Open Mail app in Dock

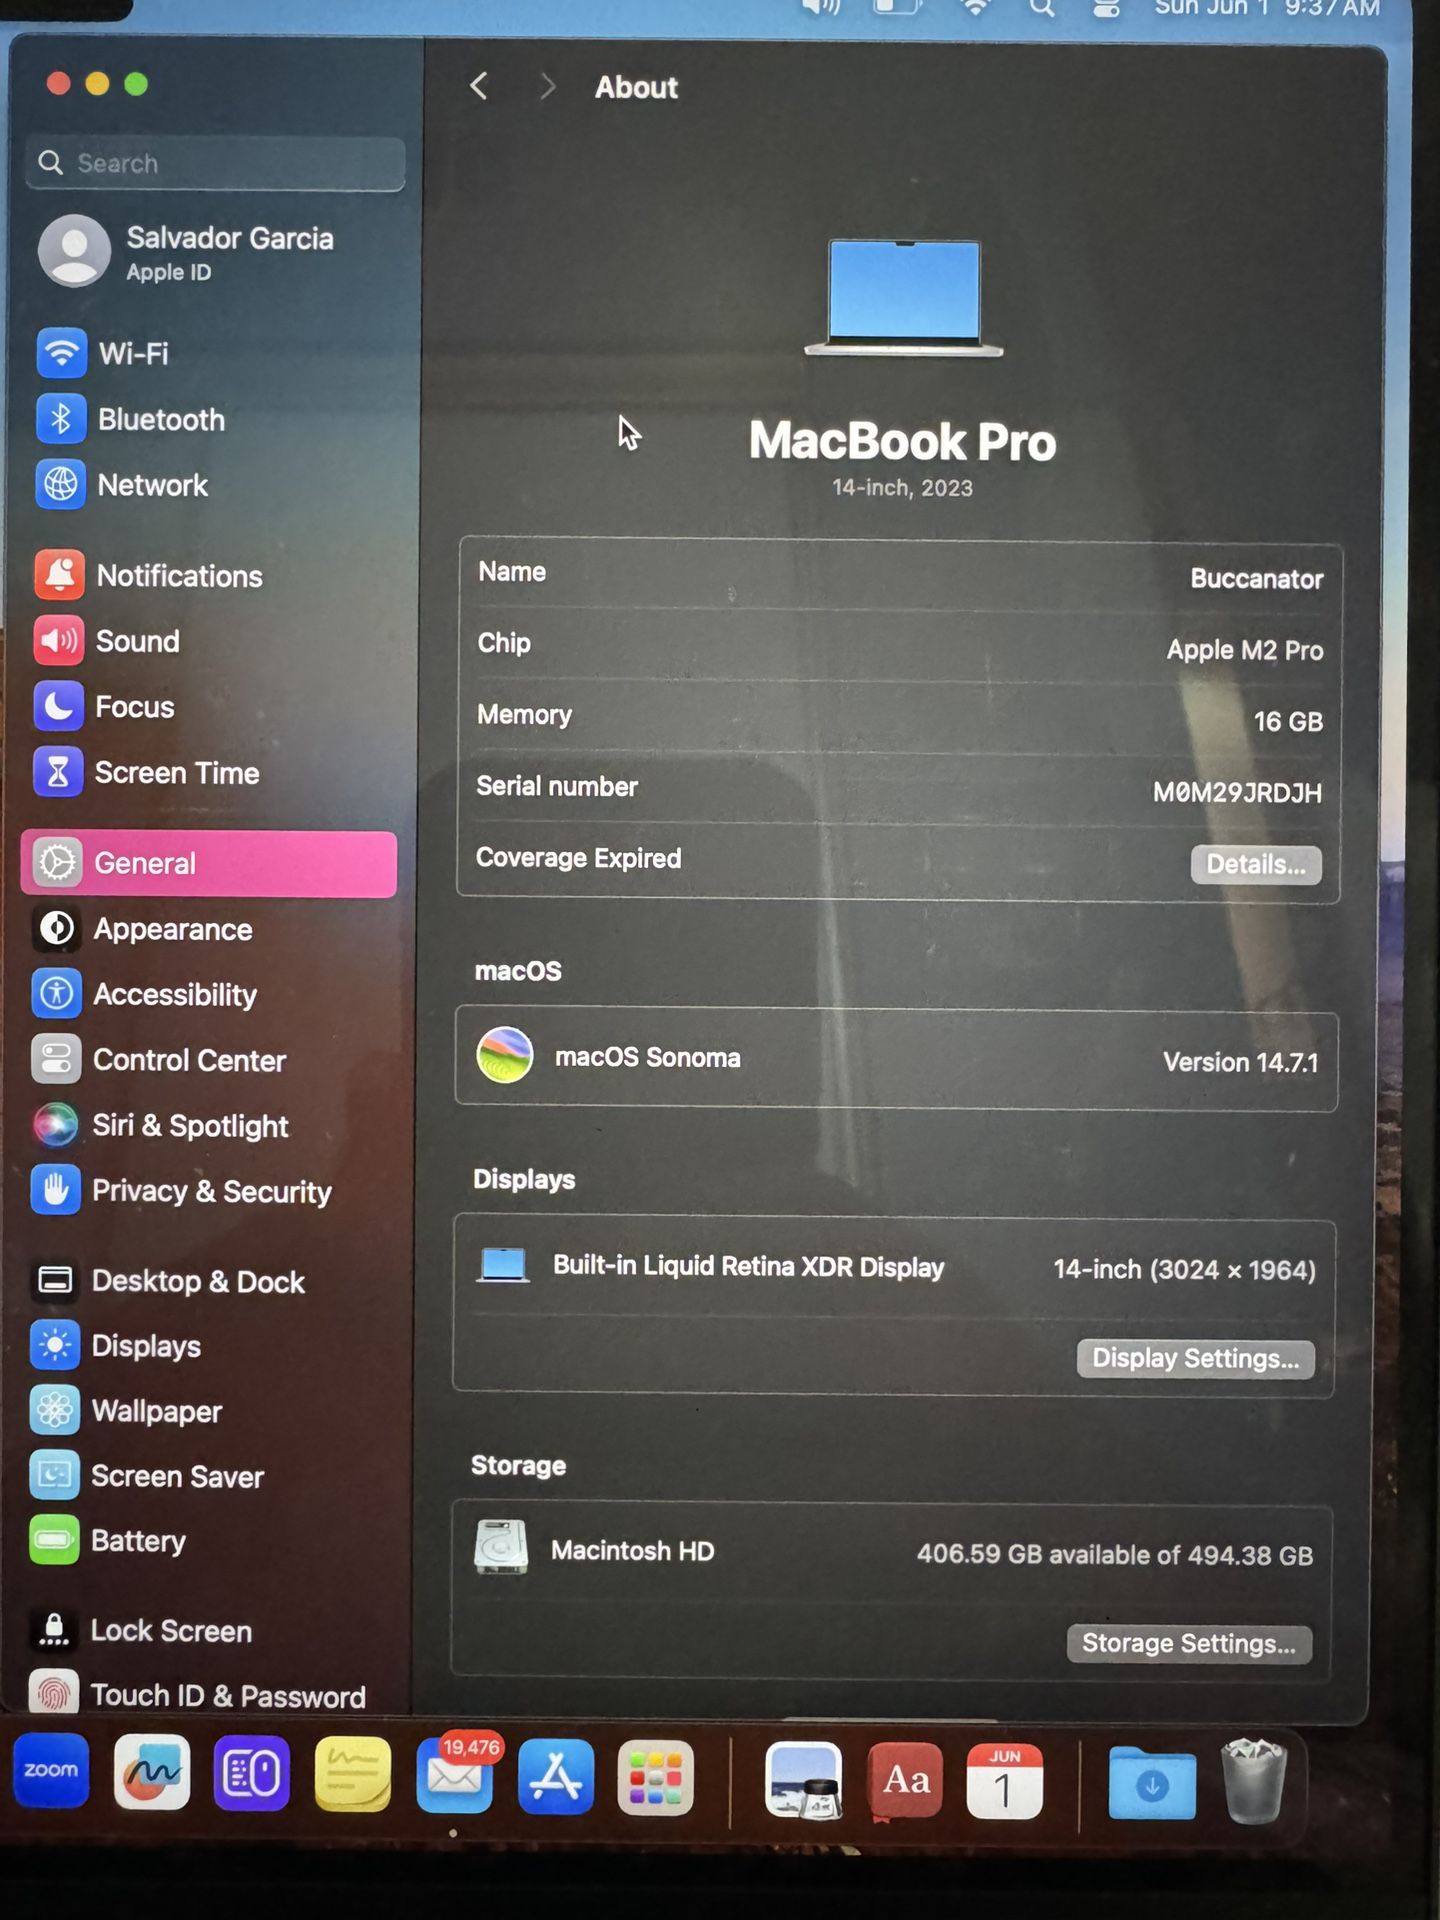point(455,1777)
